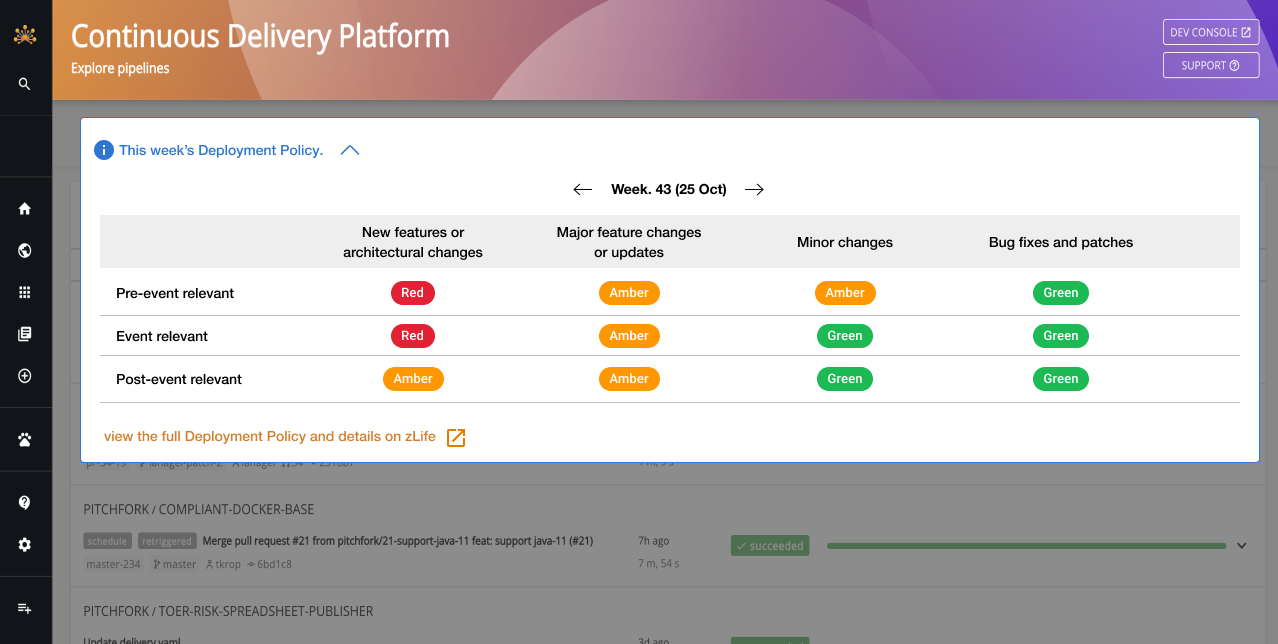Click Green badge for Pre-event bug fixes
Image resolution: width=1278 pixels, height=644 pixels.
[x=1061, y=293]
